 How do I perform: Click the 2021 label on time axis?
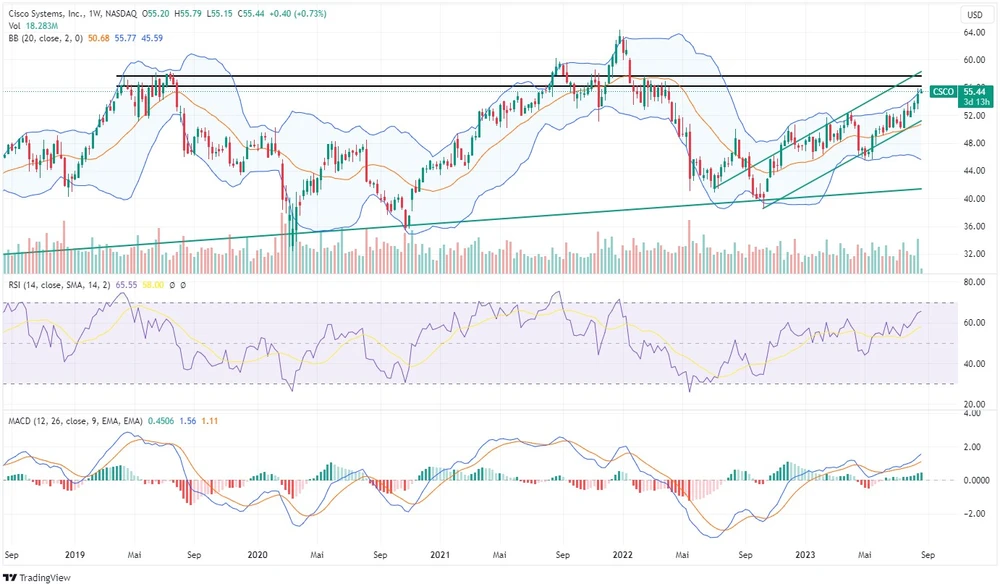tap(439, 553)
